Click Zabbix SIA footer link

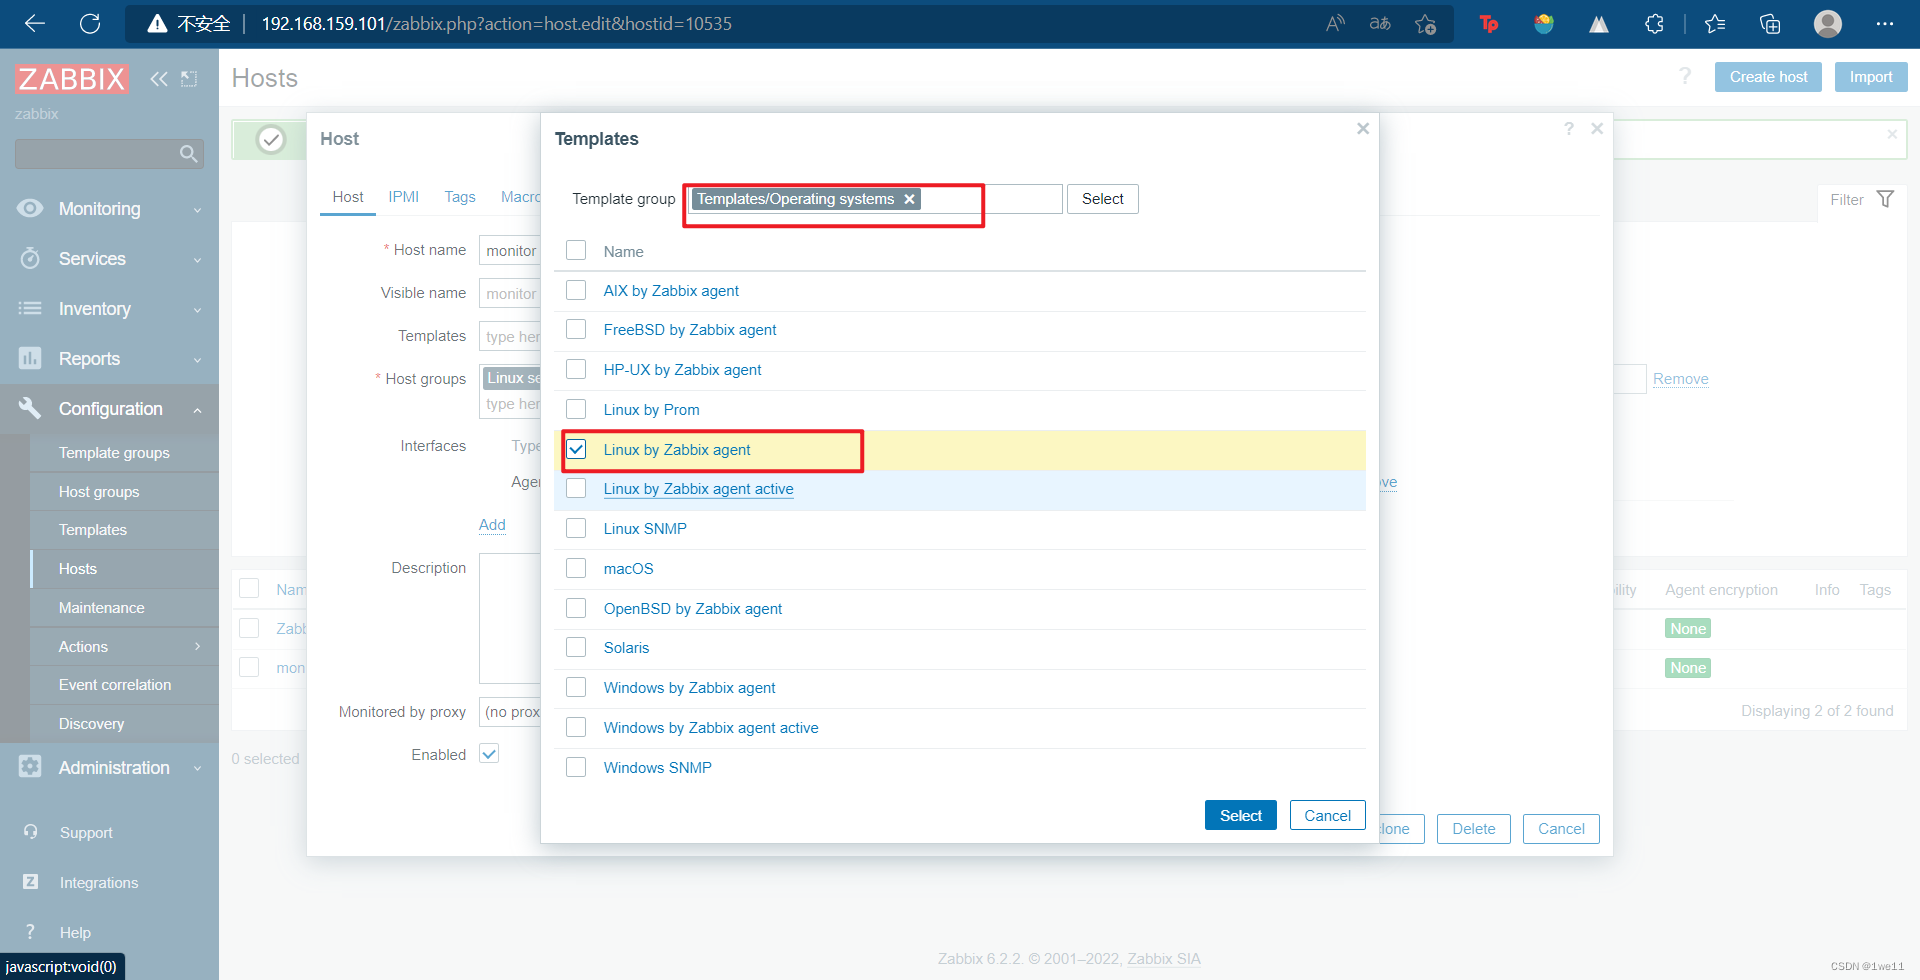tap(1163, 959)
